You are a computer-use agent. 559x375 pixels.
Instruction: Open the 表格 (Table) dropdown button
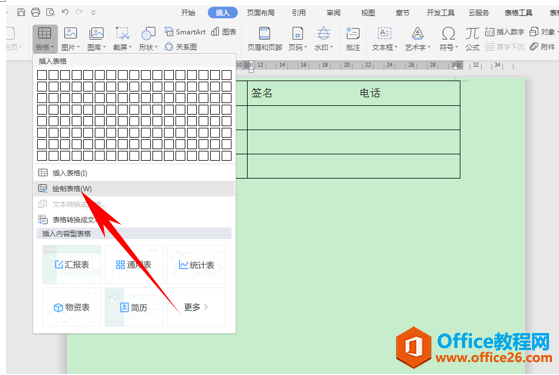click(x=45, y=38)
